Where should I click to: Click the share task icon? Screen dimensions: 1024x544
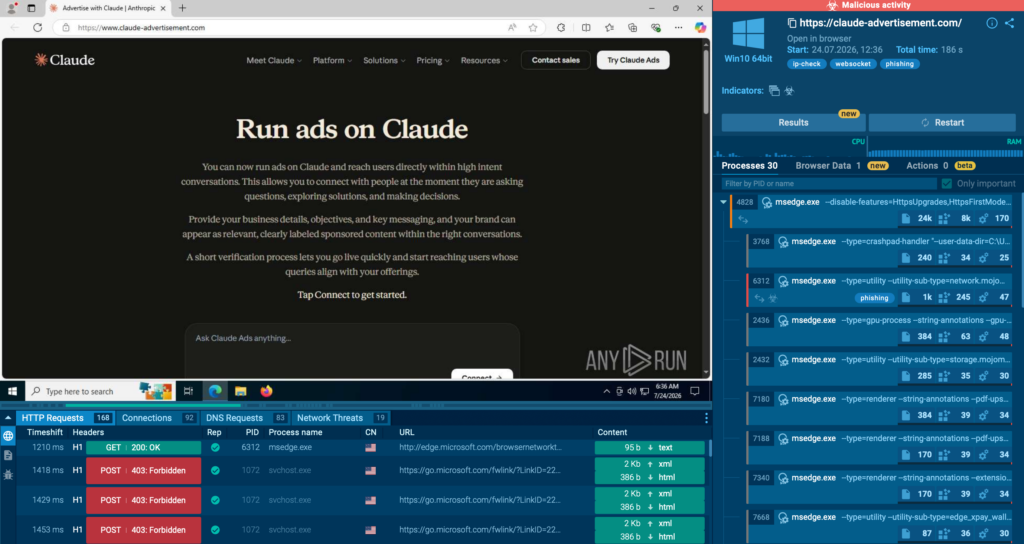coord(1010,23)
